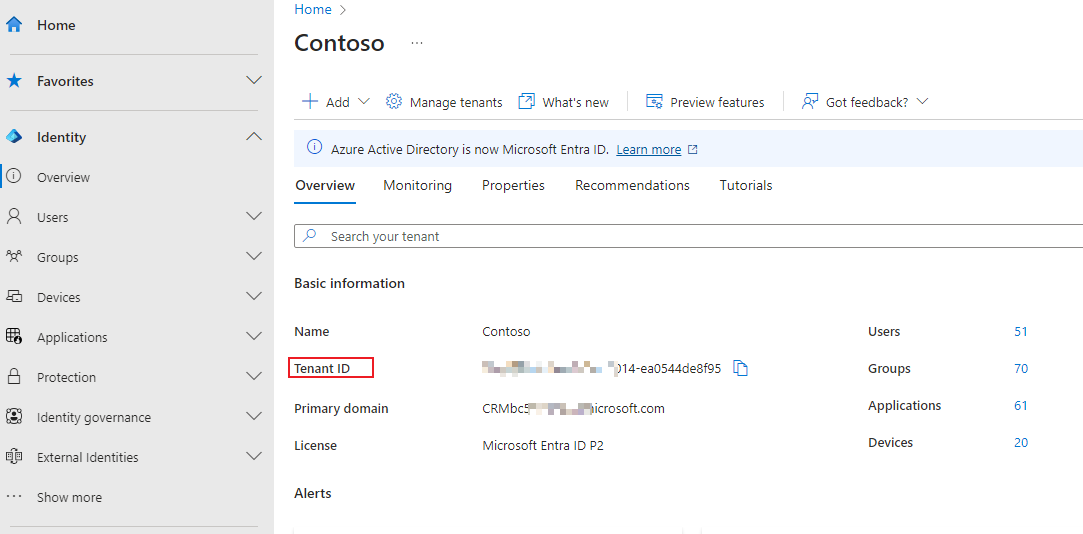
Task: Open the Applications count 61 link
Action: tap(1020, 406)
